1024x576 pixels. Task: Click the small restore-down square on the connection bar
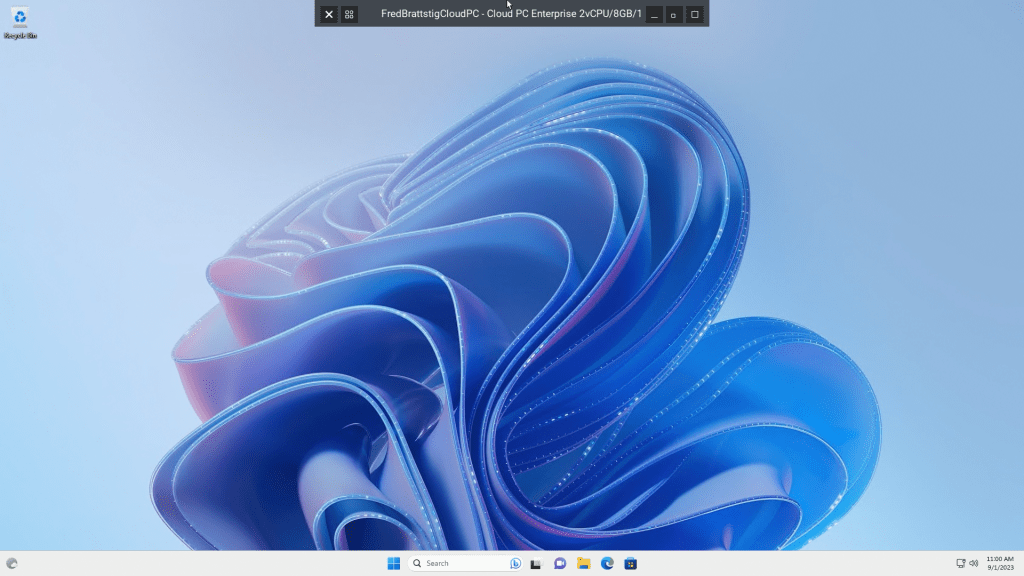point(674,14)
